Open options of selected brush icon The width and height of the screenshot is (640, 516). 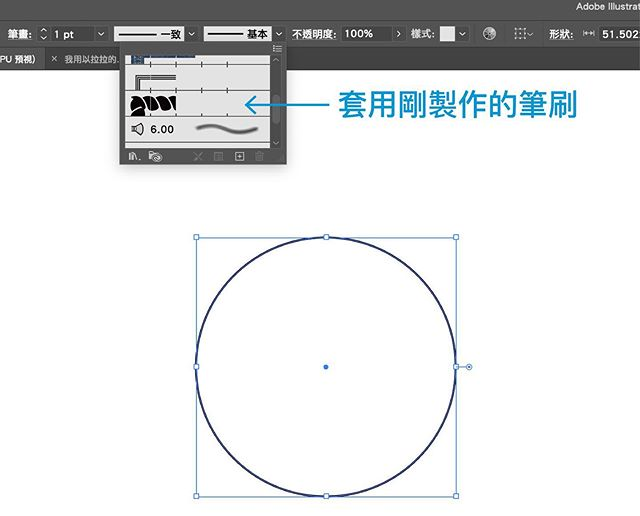point(218,156)
